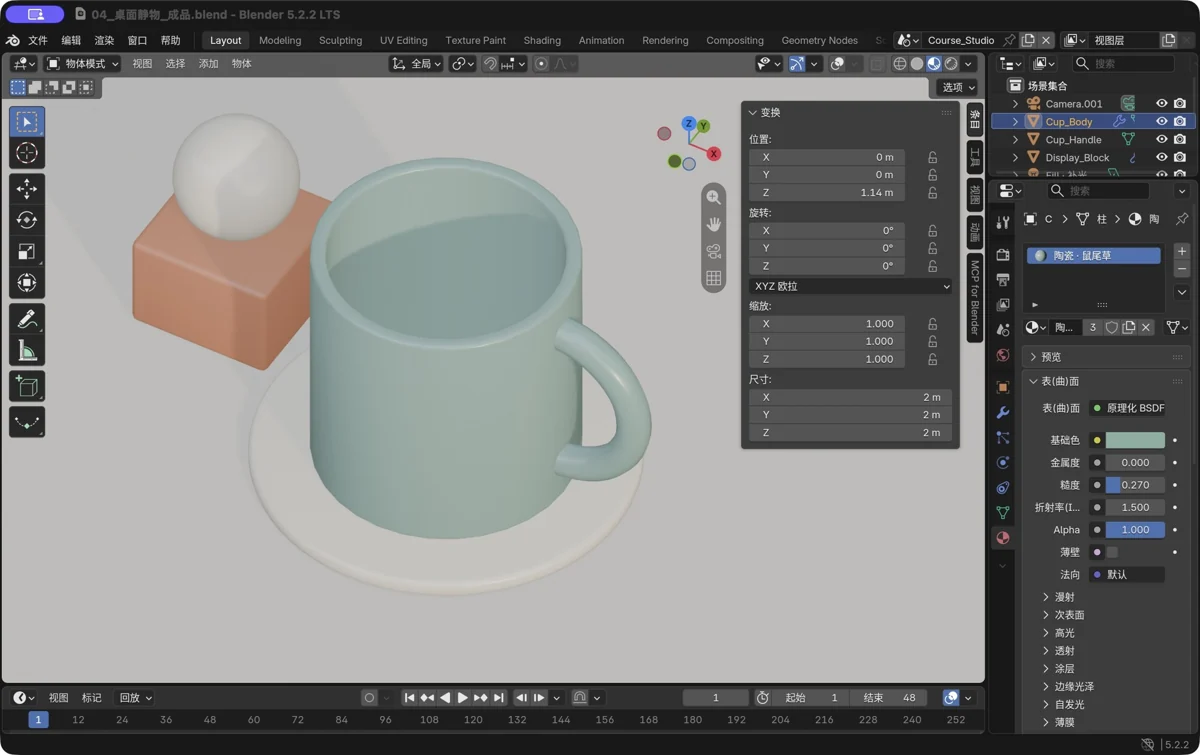Click the 基础色 color swatch

(1135, 440)
